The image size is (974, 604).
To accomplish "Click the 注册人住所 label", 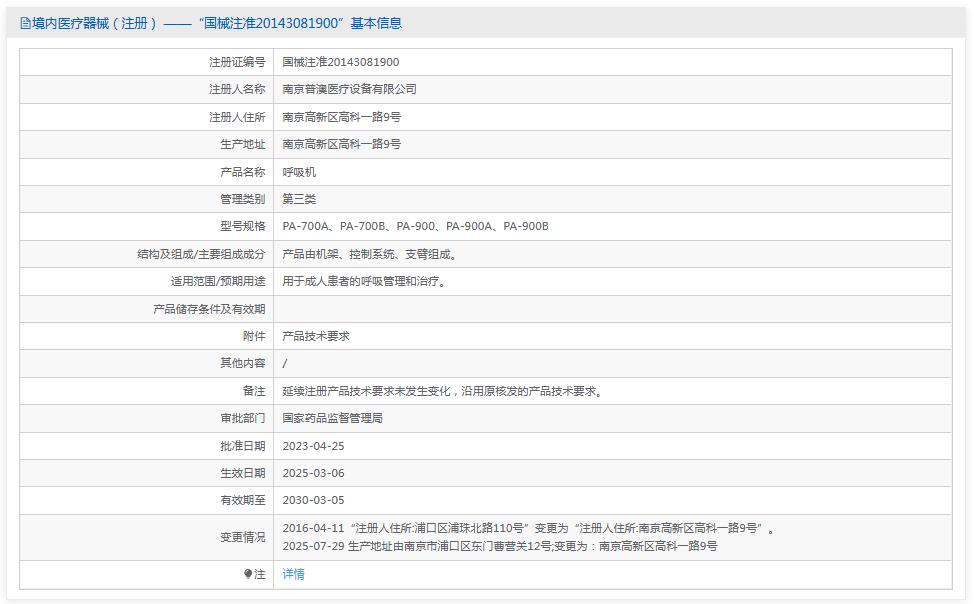I will (x=237, y=117).
